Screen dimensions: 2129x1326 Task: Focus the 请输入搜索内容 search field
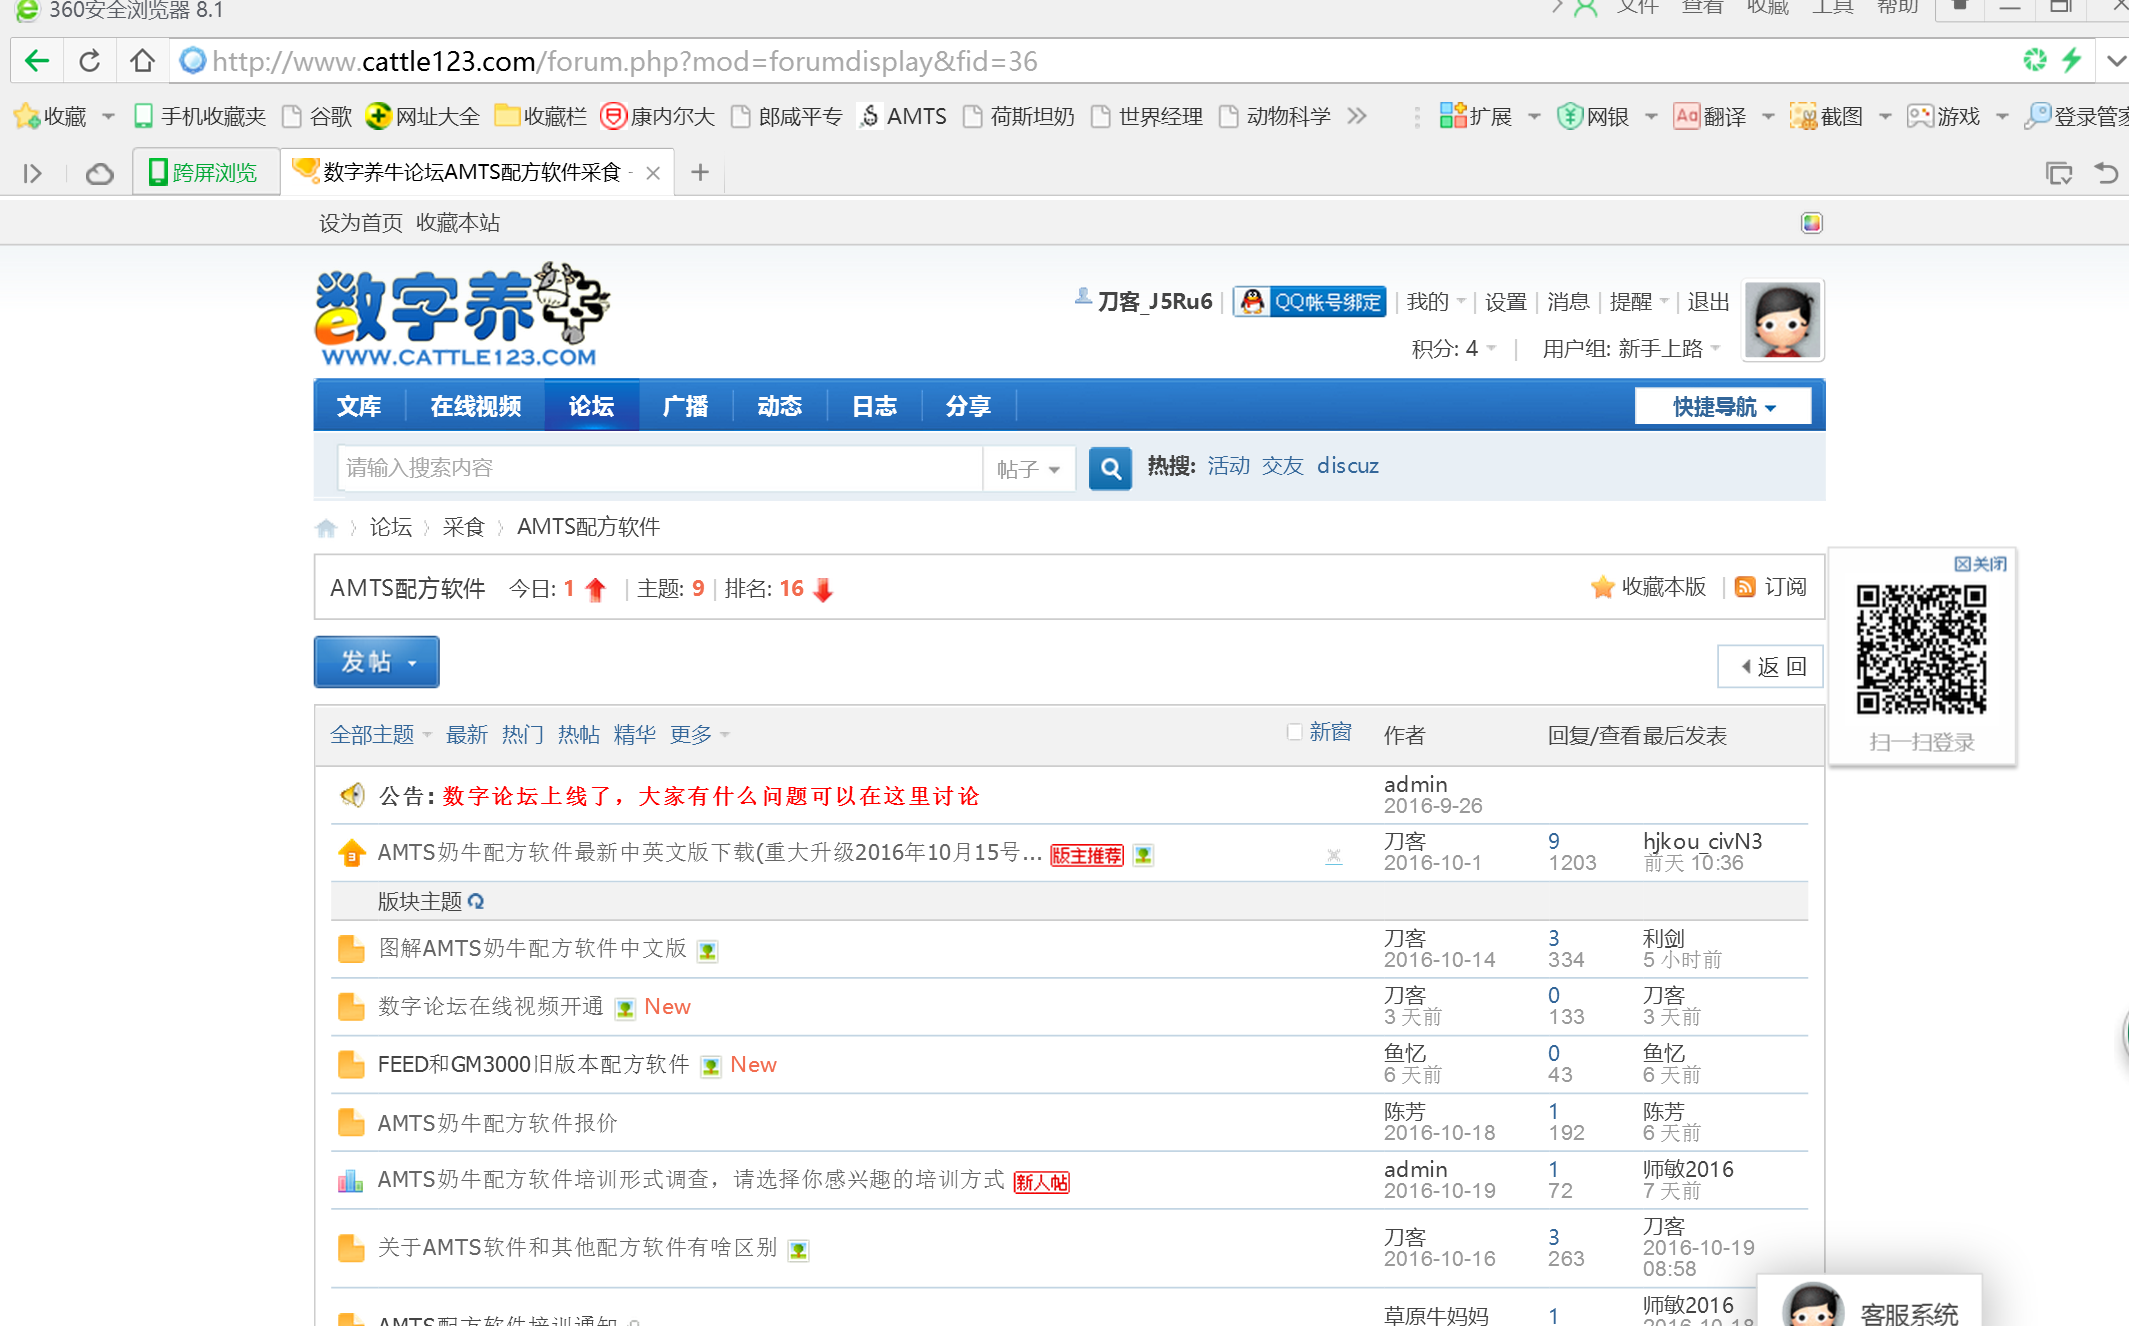pyautogui.click(x=659, y=468)
